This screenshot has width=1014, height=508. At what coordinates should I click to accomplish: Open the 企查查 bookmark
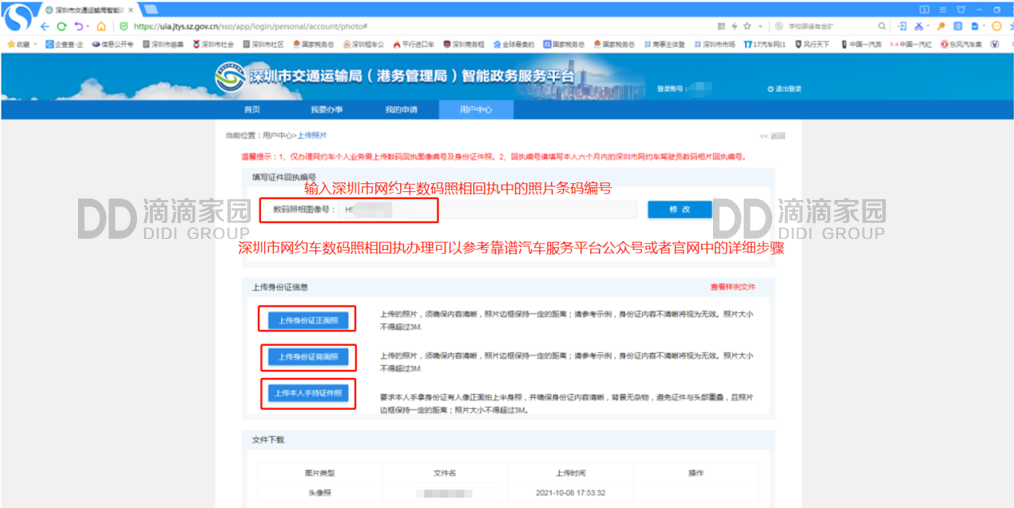65,44
